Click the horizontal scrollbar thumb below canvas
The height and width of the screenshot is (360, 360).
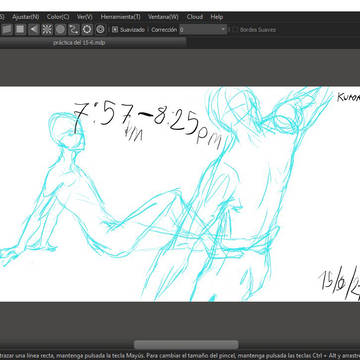point(186,345)
